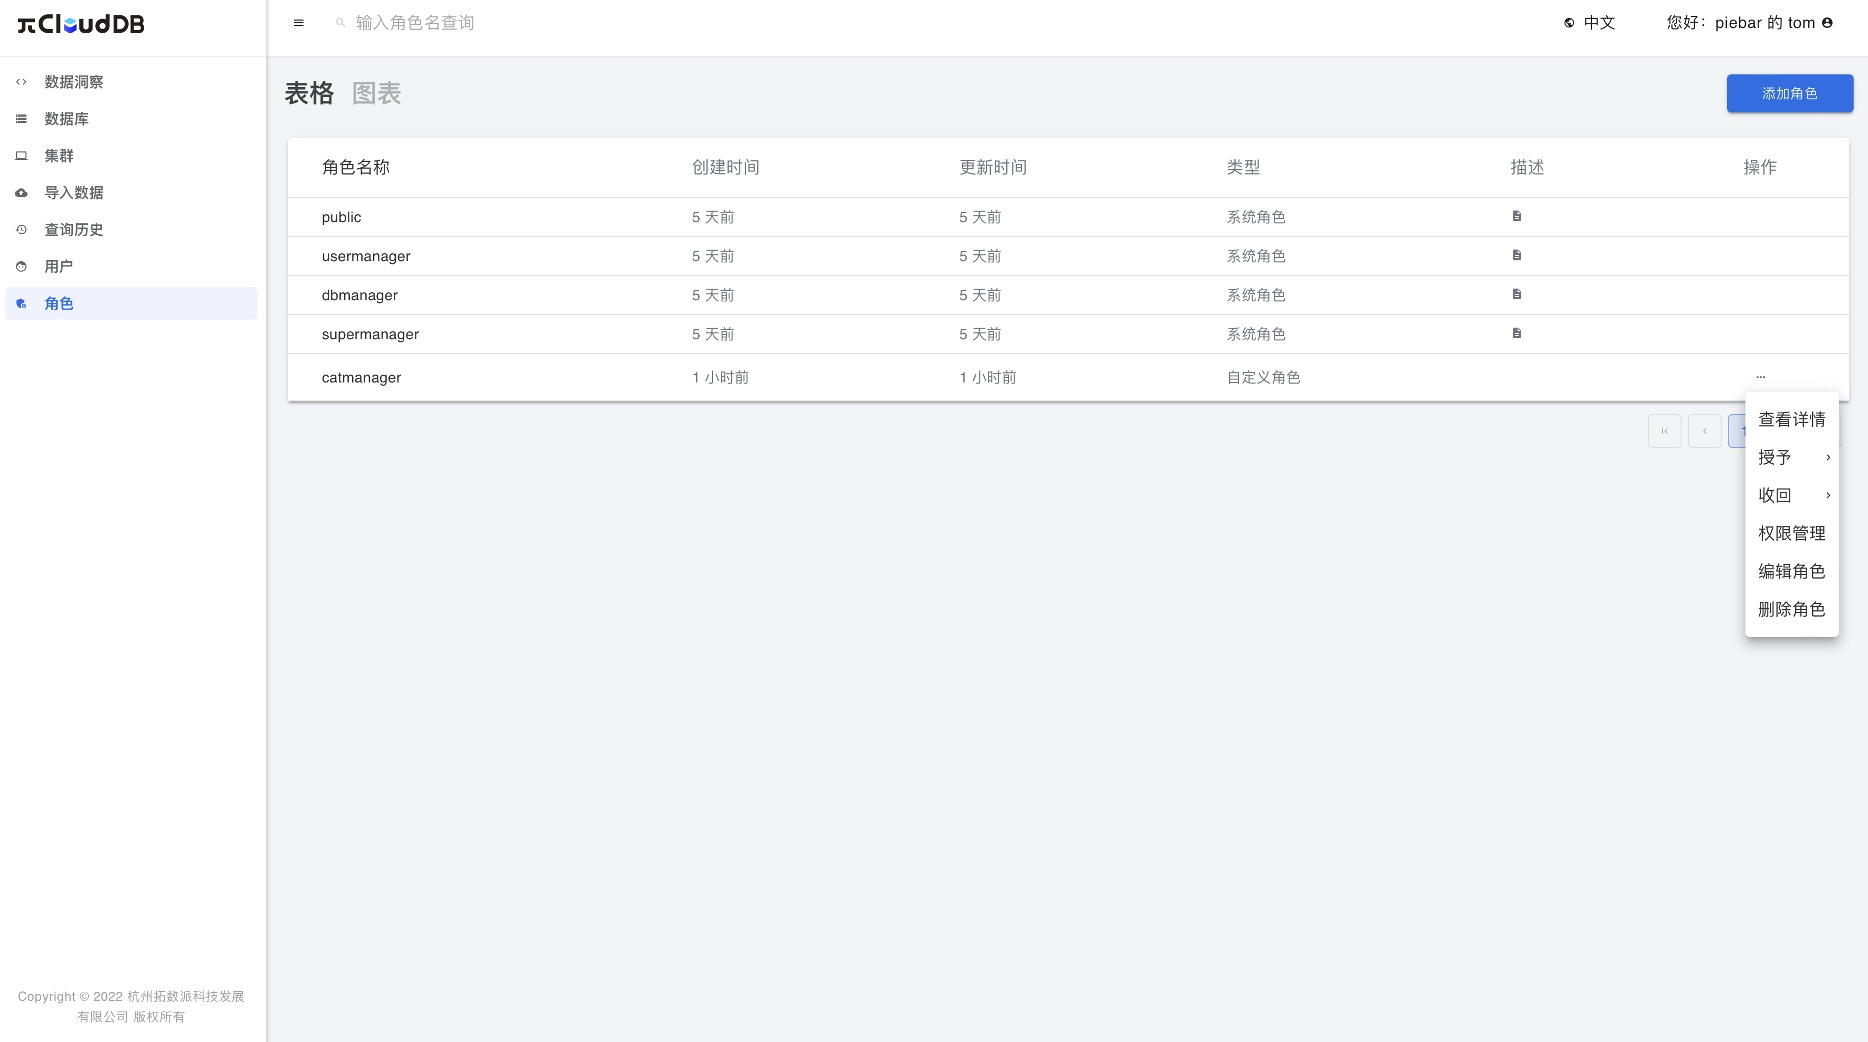Screen dimensions: 1868x1042
Task: Open 用户 in the sidebar
Action: pos(131,267)
